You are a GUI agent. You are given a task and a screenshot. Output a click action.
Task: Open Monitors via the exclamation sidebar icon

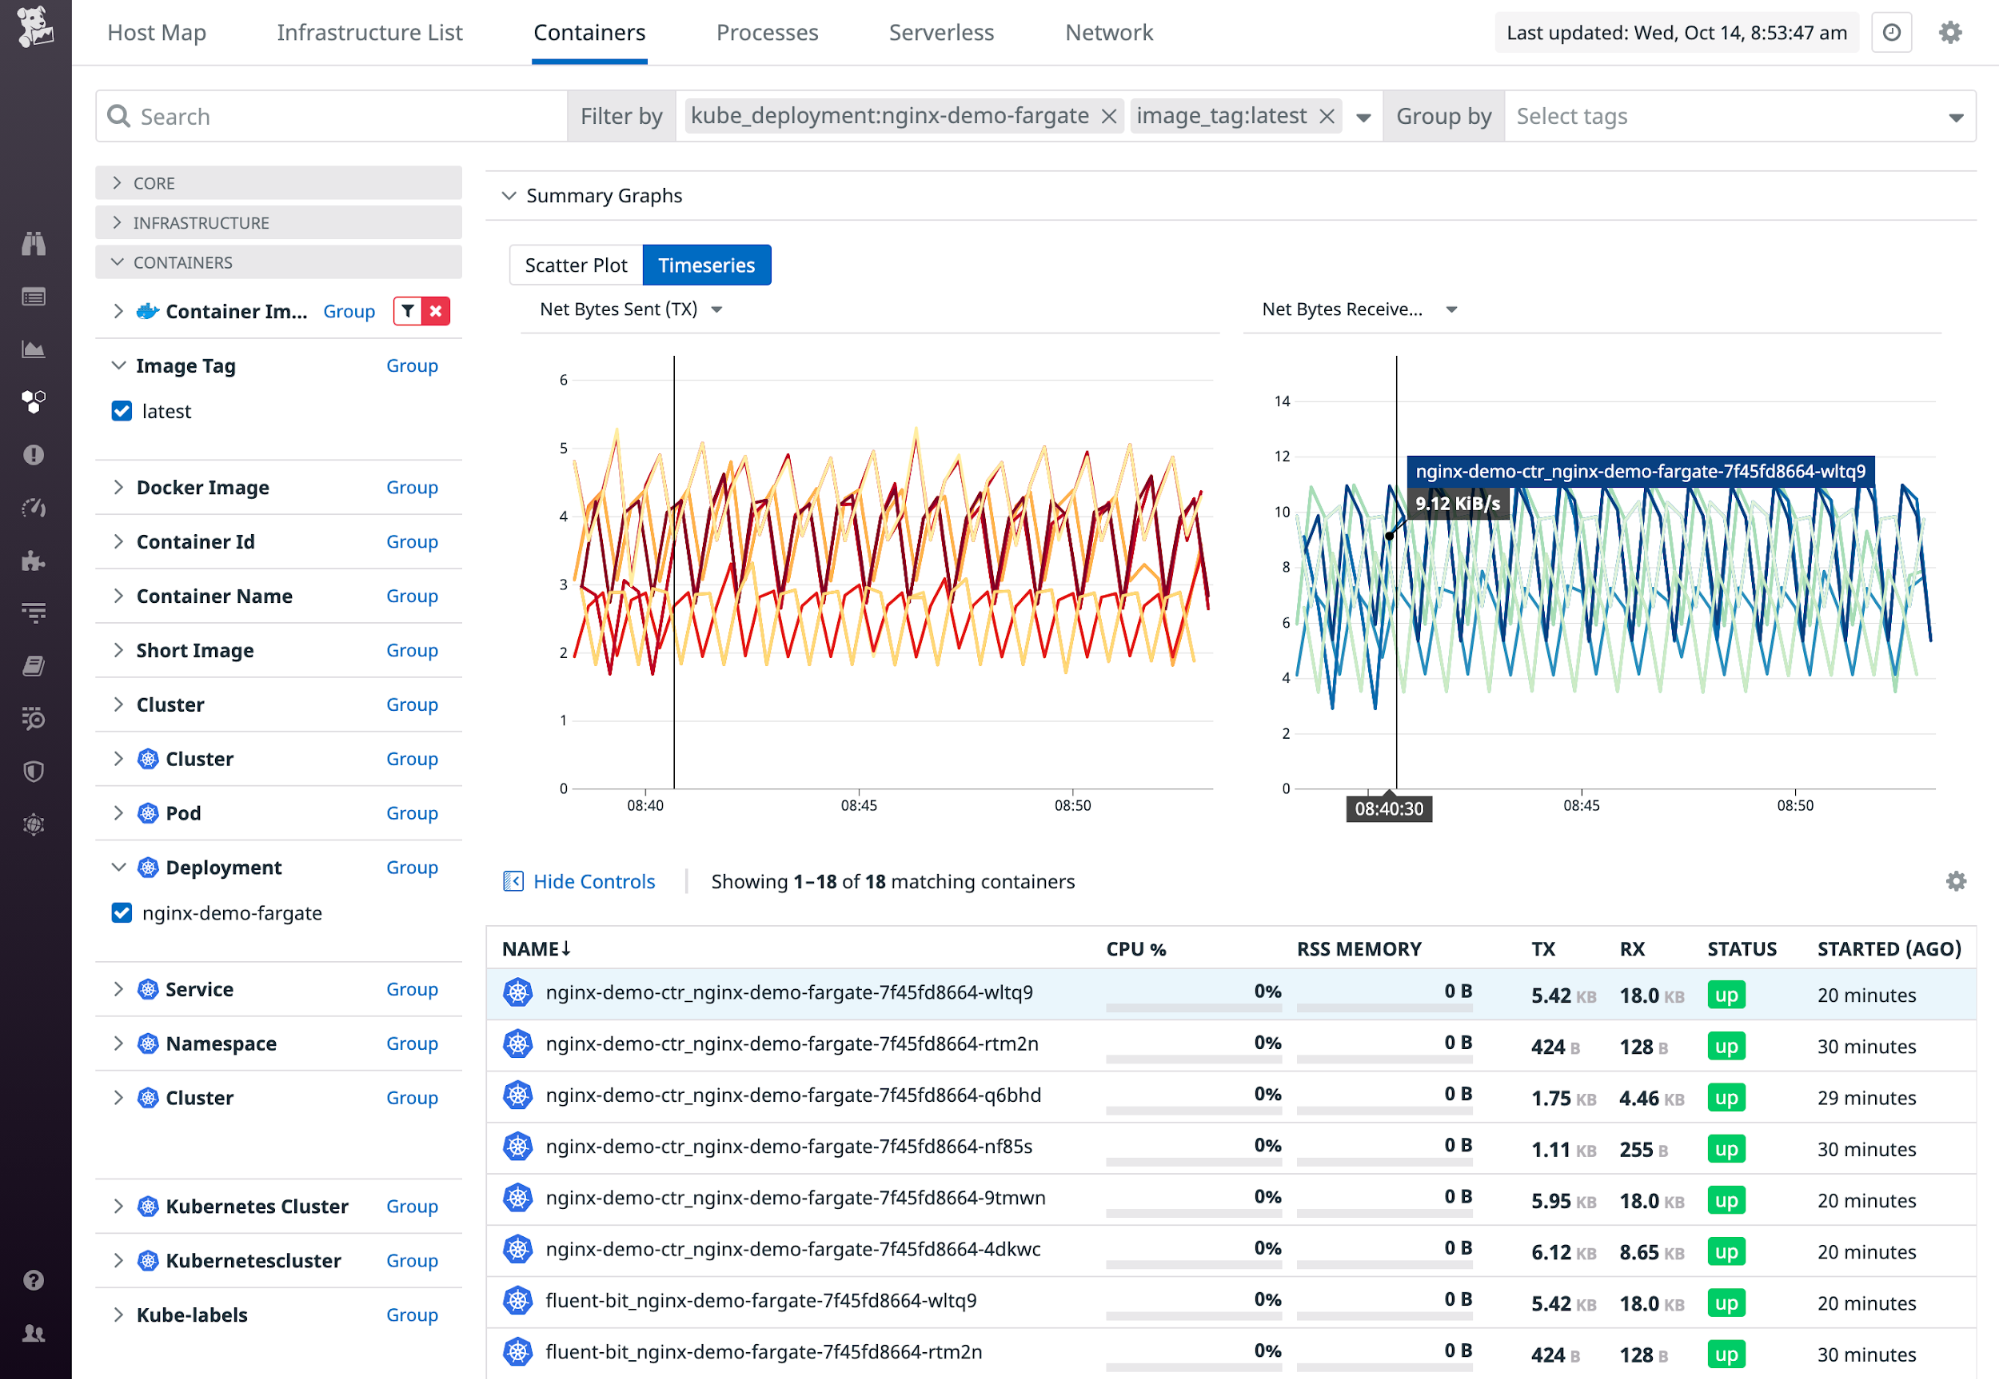pos(34,456)
